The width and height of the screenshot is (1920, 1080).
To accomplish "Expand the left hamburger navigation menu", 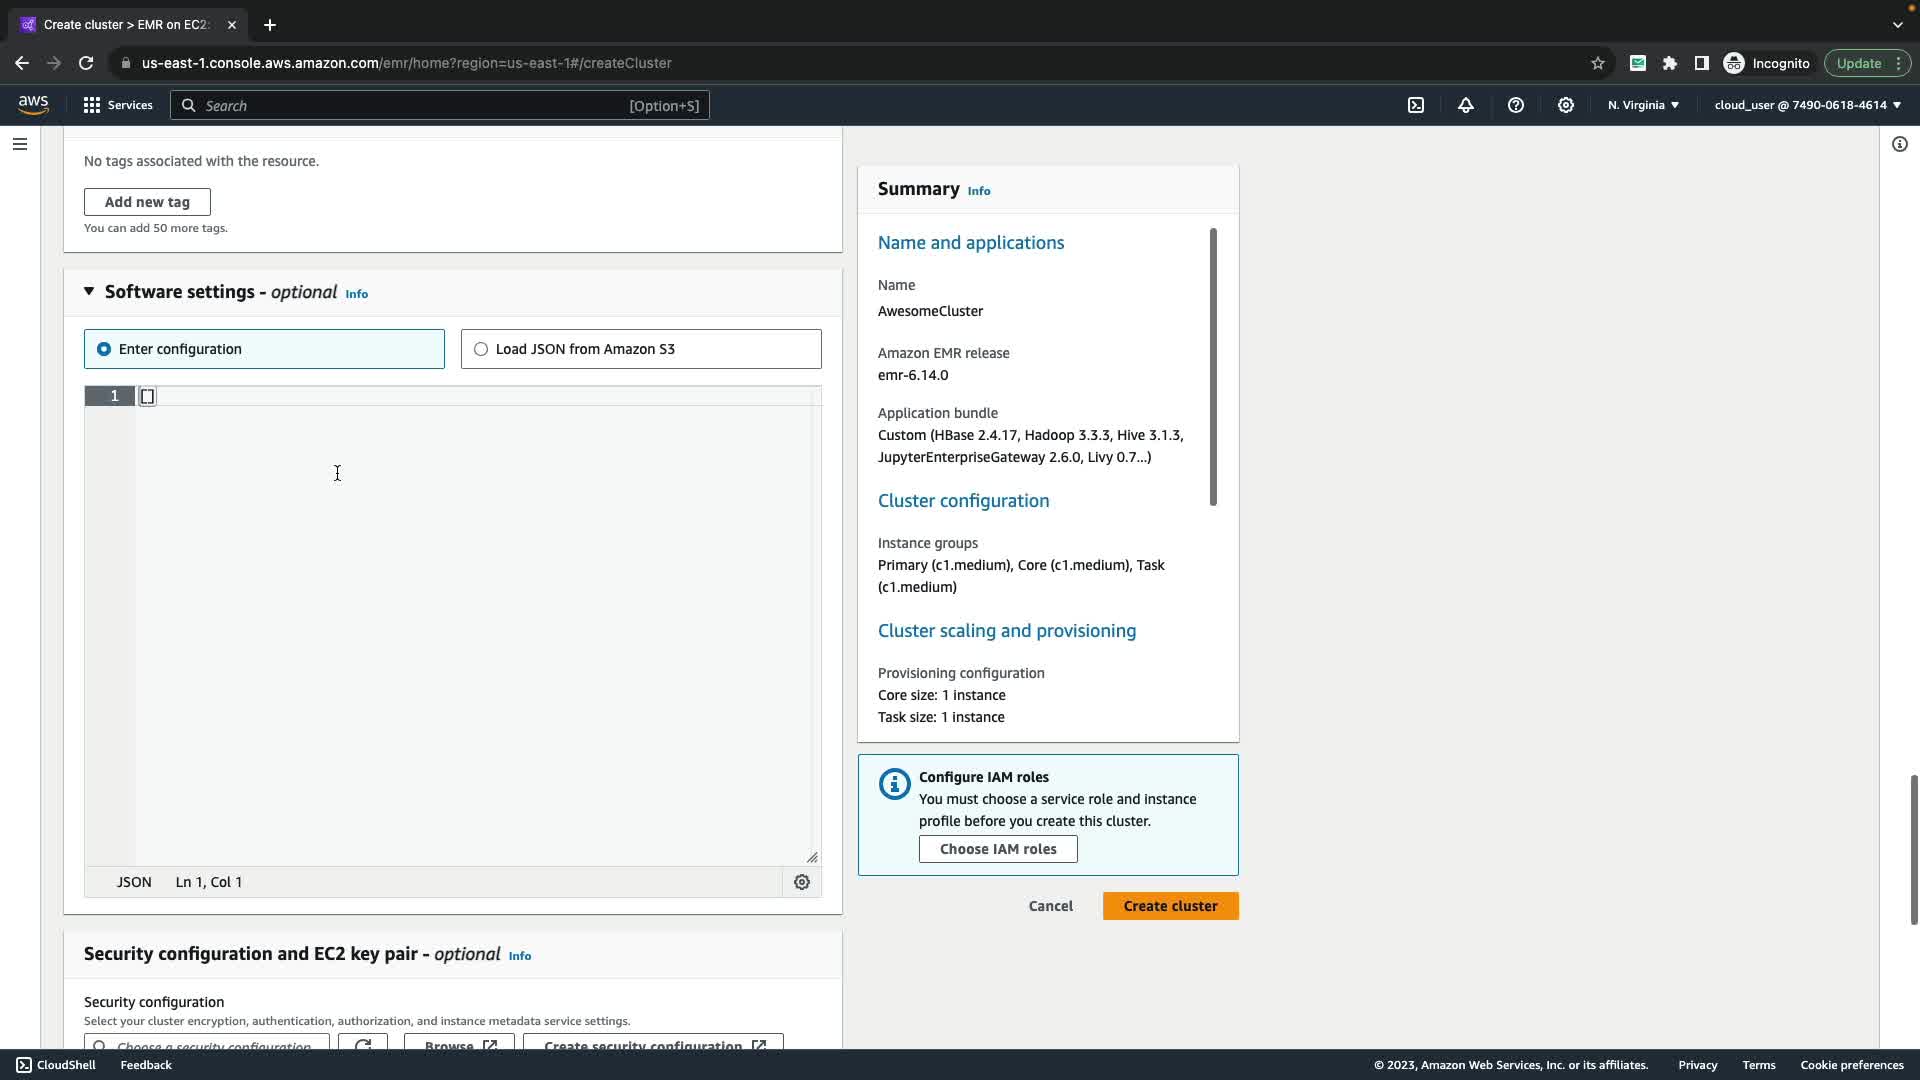I will pos(19,144).
